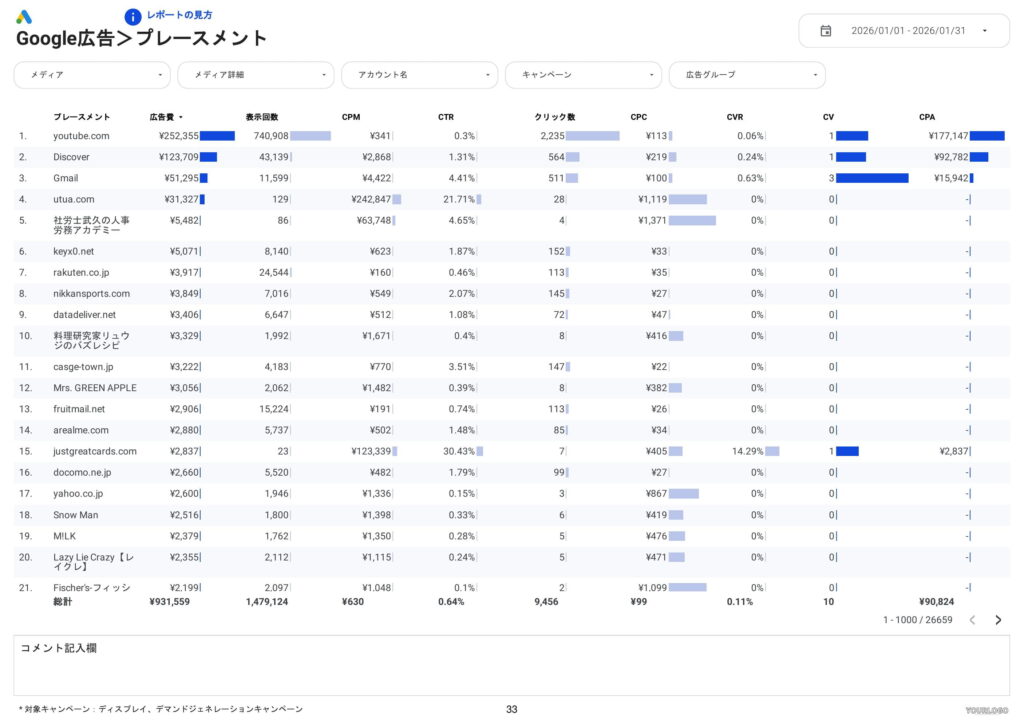Go to next page of table results
This screenshot has height=724, width=1024.
[x=998, y=620]
